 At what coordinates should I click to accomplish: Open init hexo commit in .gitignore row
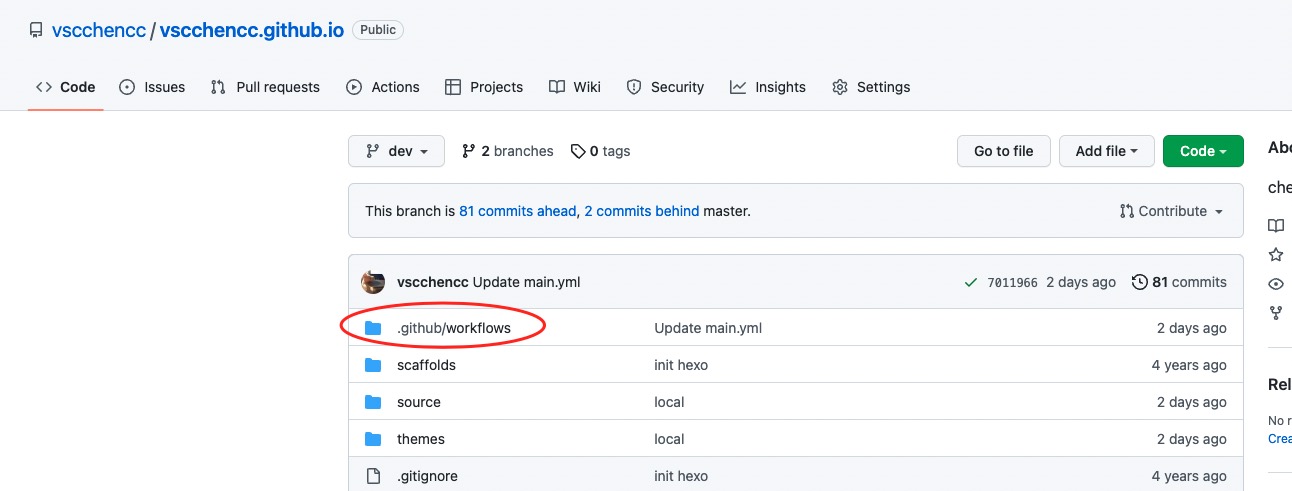pos(681,476)
